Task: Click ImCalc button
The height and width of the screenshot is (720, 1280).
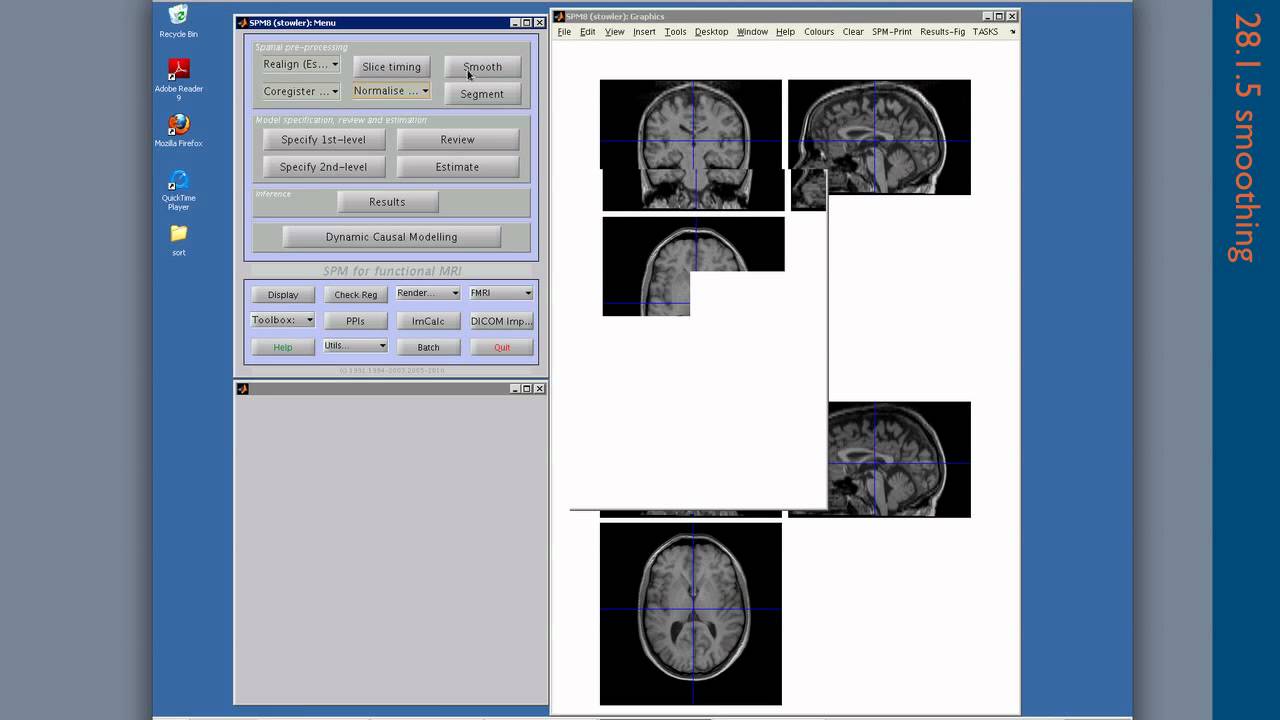Action: [x=428, y=321]
